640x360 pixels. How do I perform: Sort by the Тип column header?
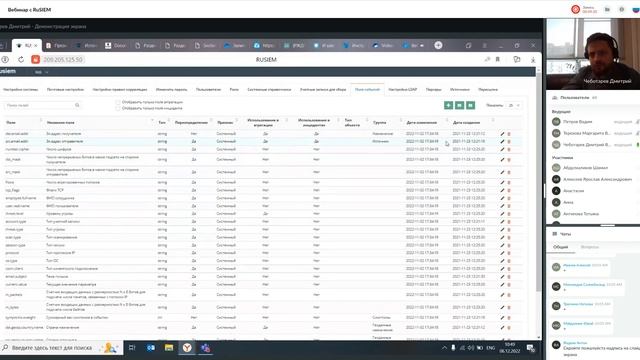point(162,122)
